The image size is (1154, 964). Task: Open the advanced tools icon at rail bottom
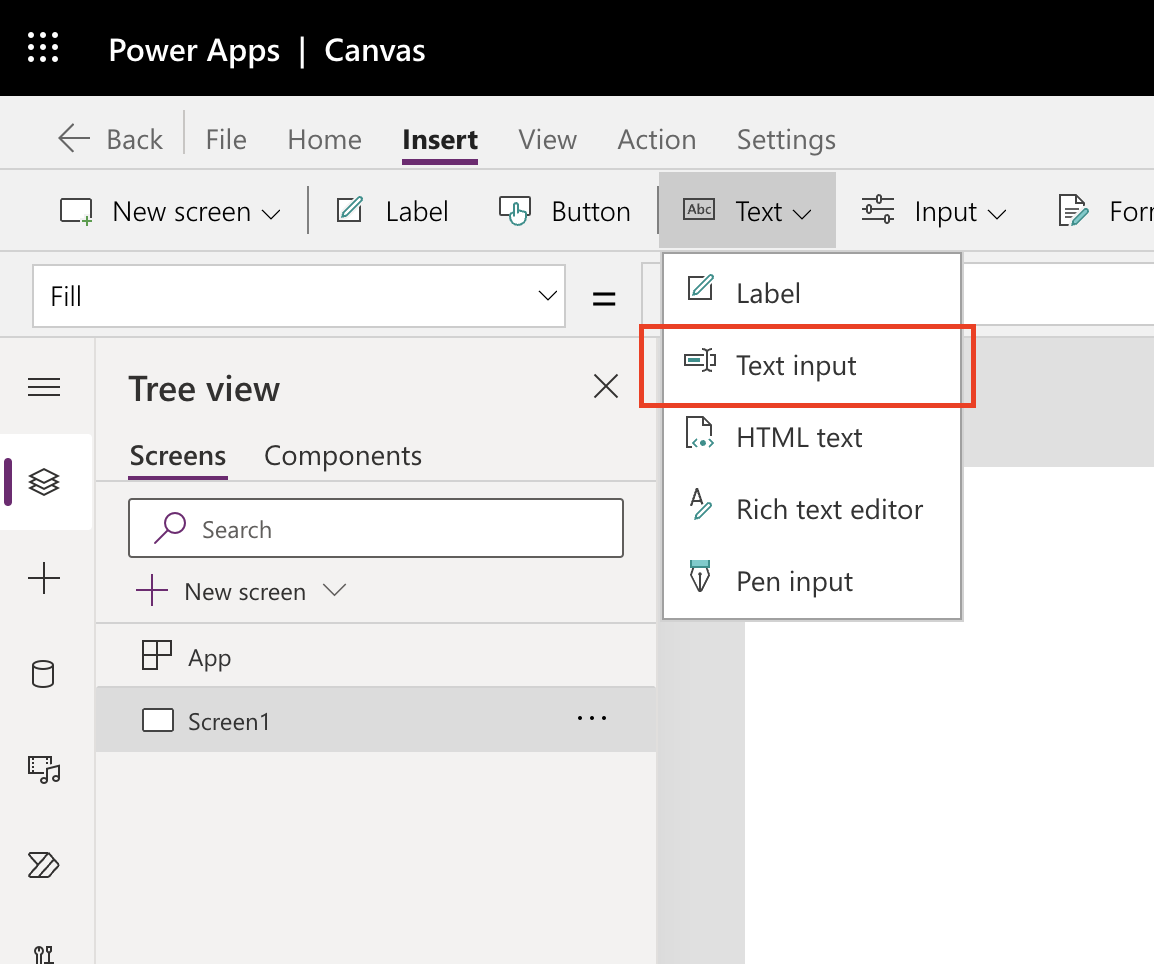(44, 950)
